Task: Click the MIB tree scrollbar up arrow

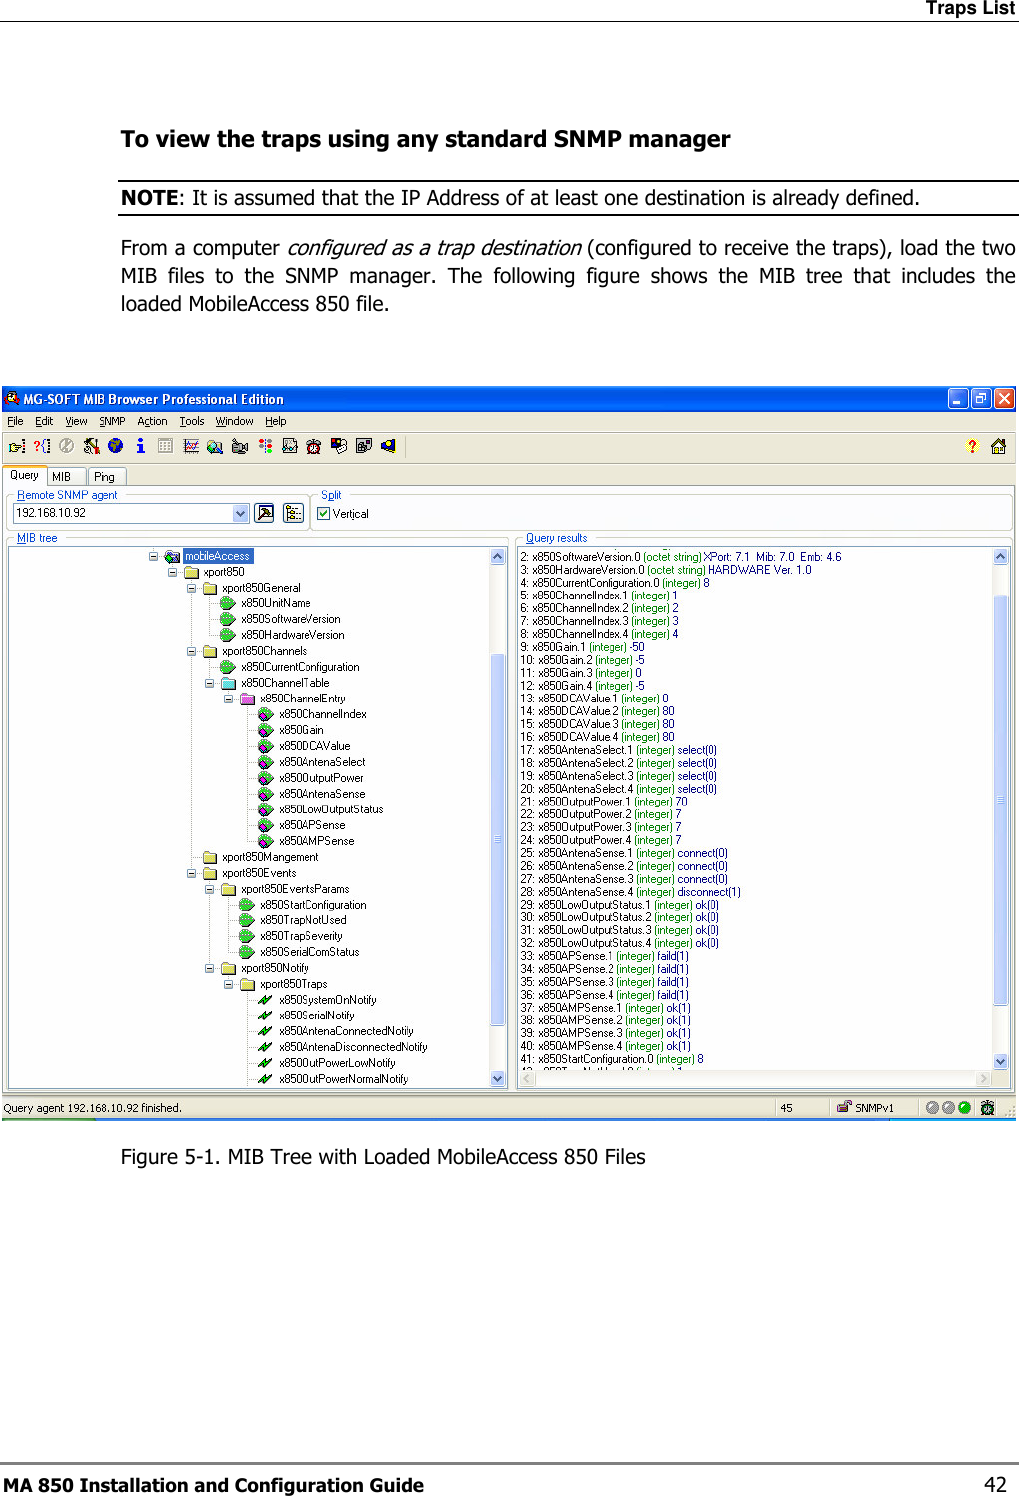Action: pyautogui.click(x=498, y=556)
